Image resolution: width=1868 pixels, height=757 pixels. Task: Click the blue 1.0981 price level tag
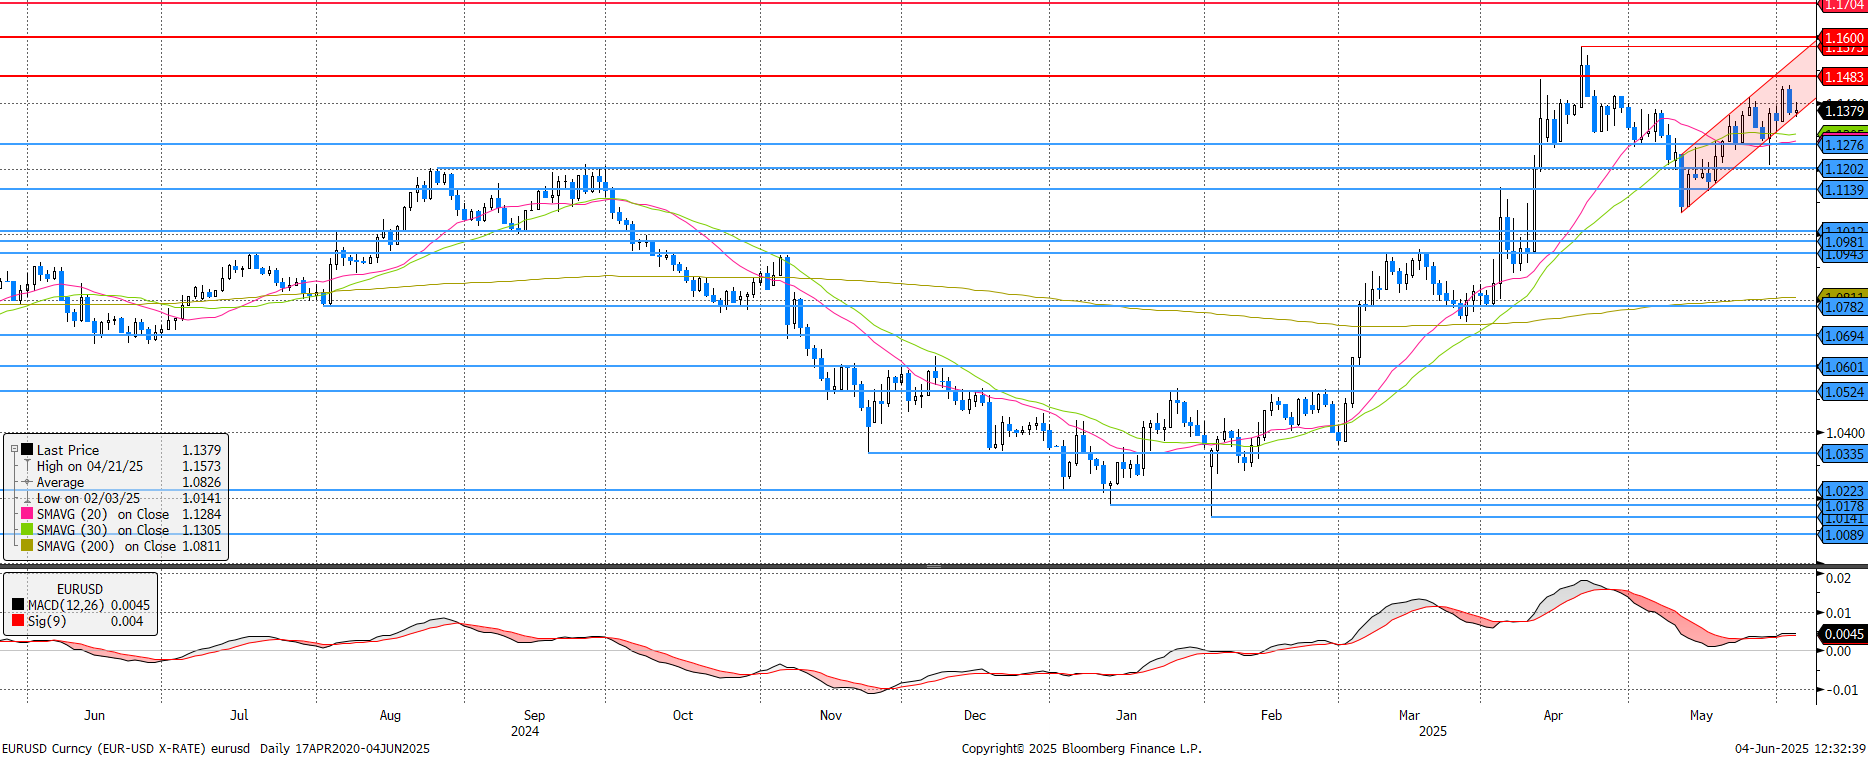click(1843, 242)
